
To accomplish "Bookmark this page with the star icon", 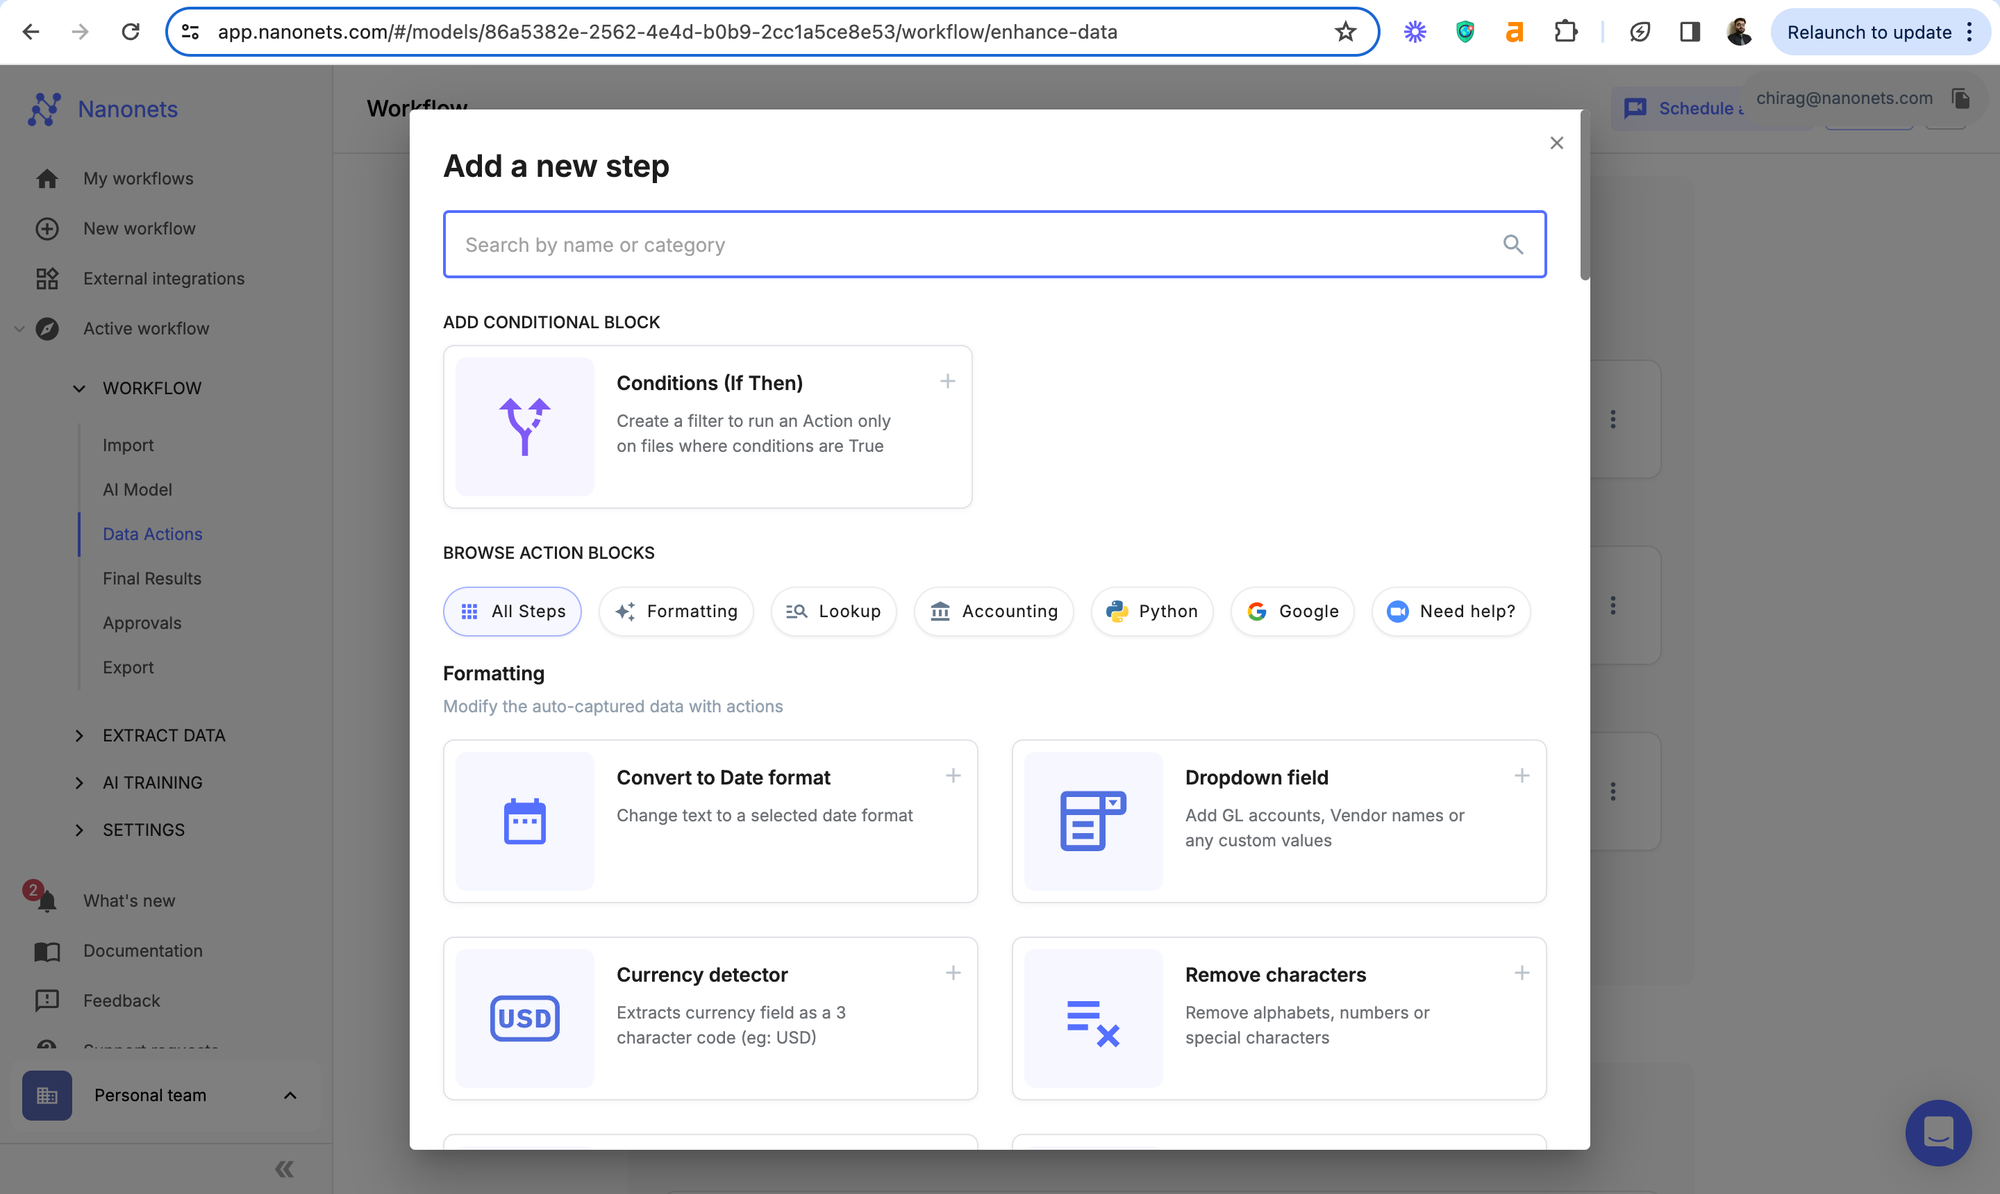I will pos(1345,32).
